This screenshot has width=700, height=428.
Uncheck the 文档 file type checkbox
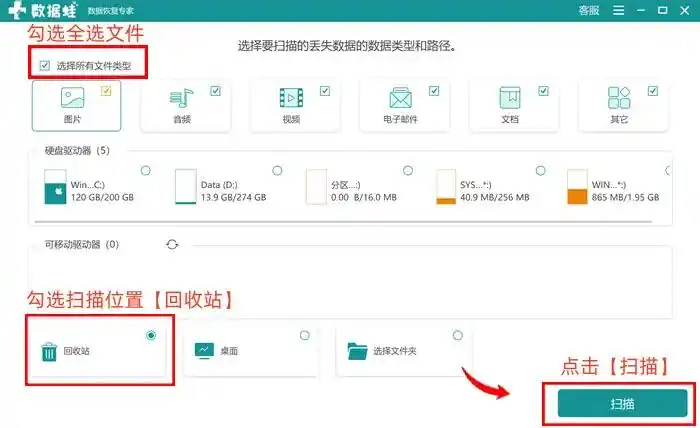pyautogui.click(x=543, y=91)
